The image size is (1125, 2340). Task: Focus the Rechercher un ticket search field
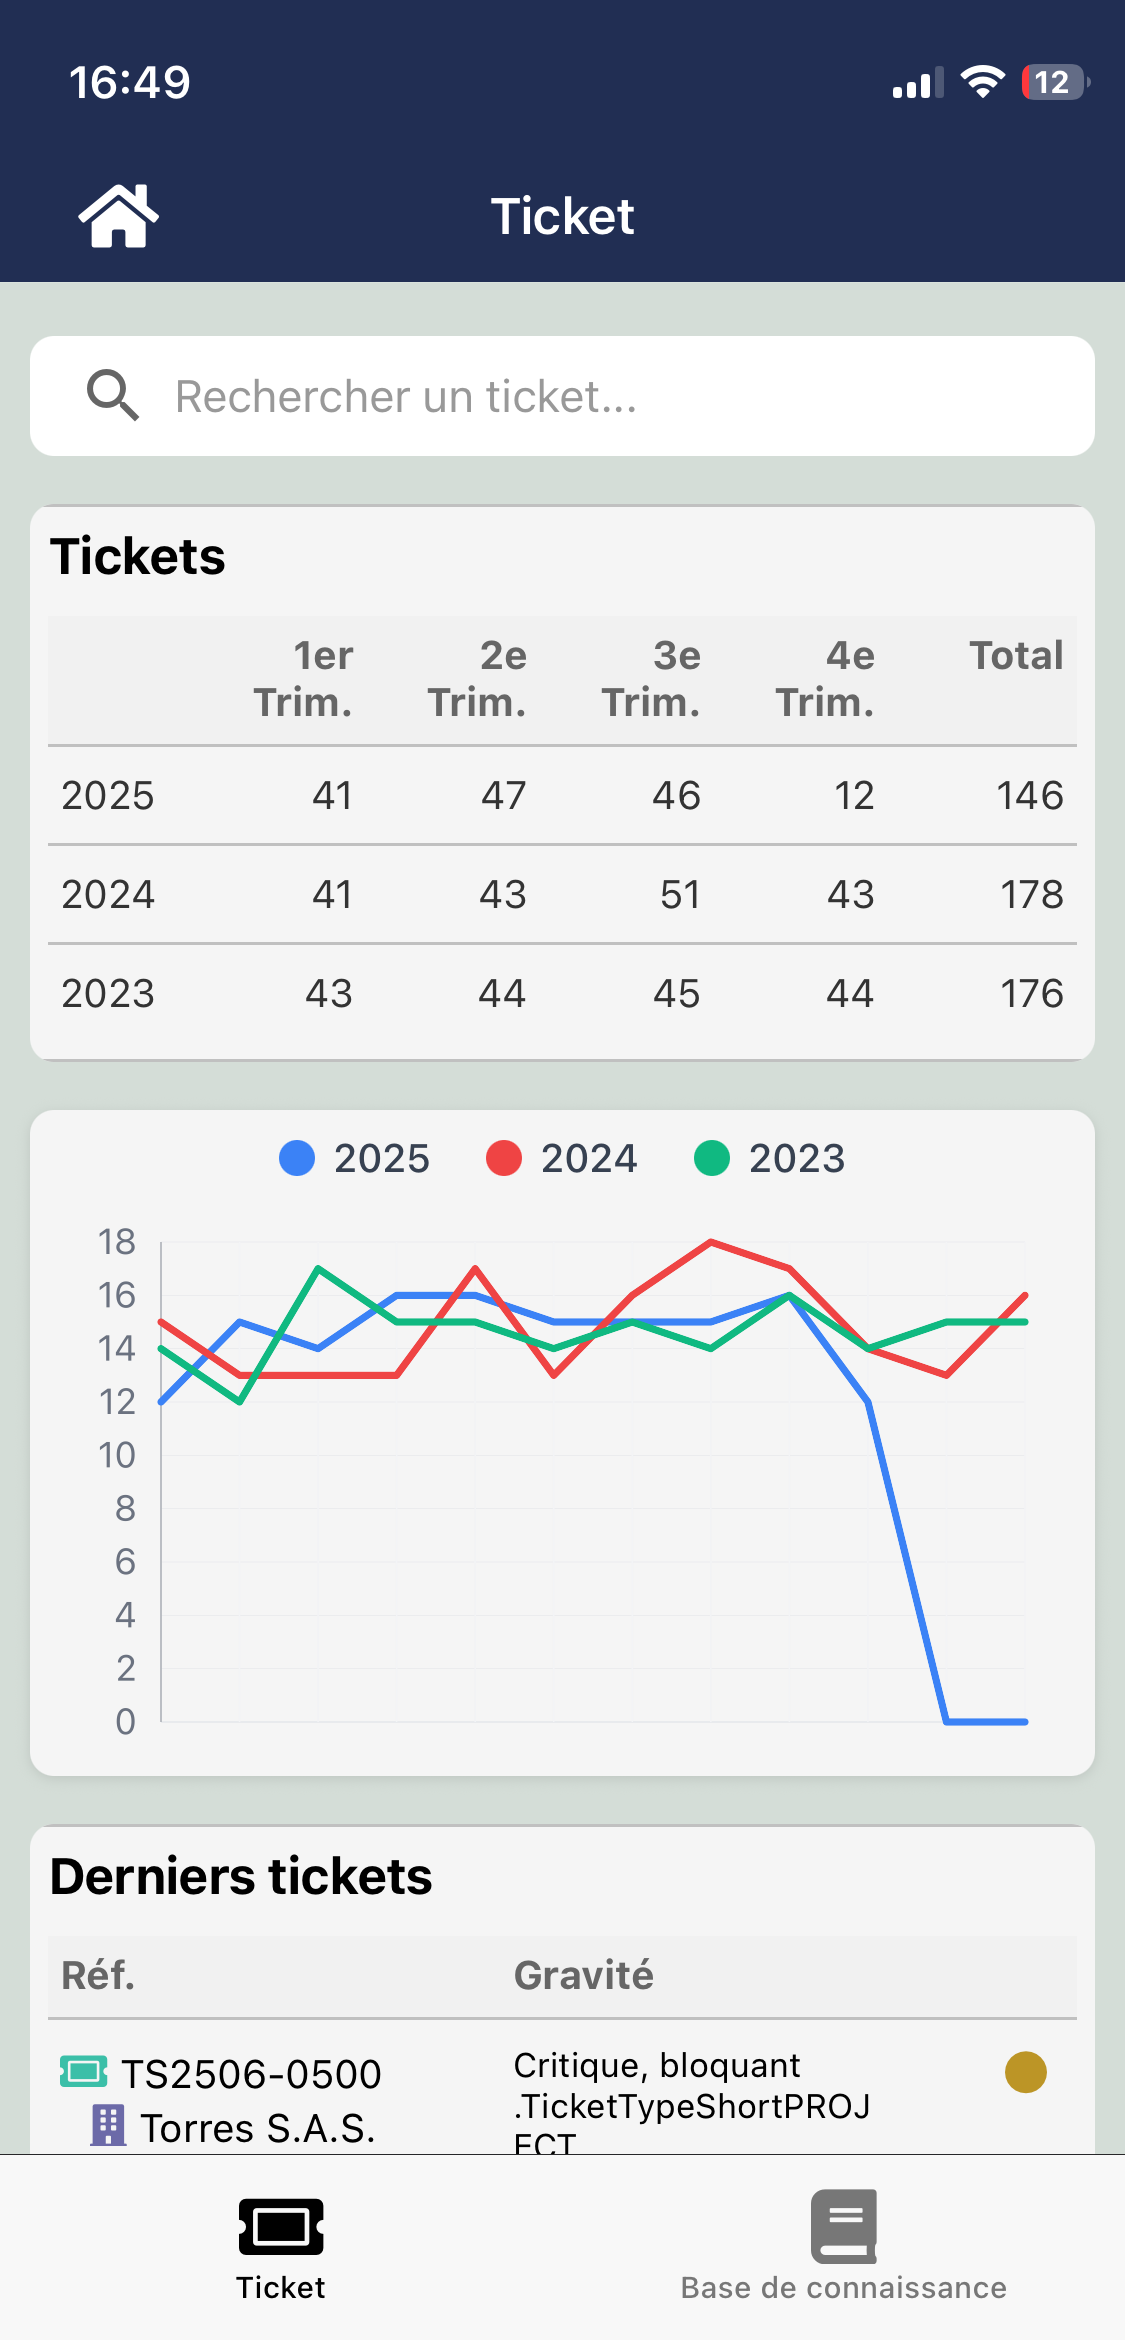click(x=600, y=396)
